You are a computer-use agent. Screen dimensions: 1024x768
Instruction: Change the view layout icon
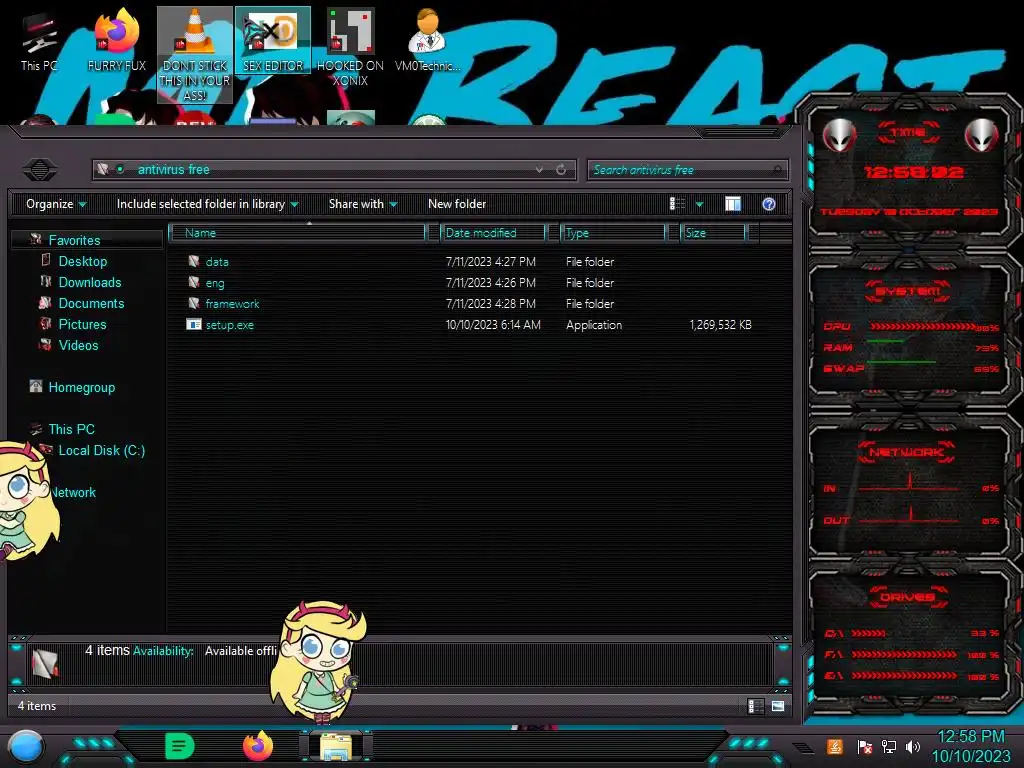point(677,204)
